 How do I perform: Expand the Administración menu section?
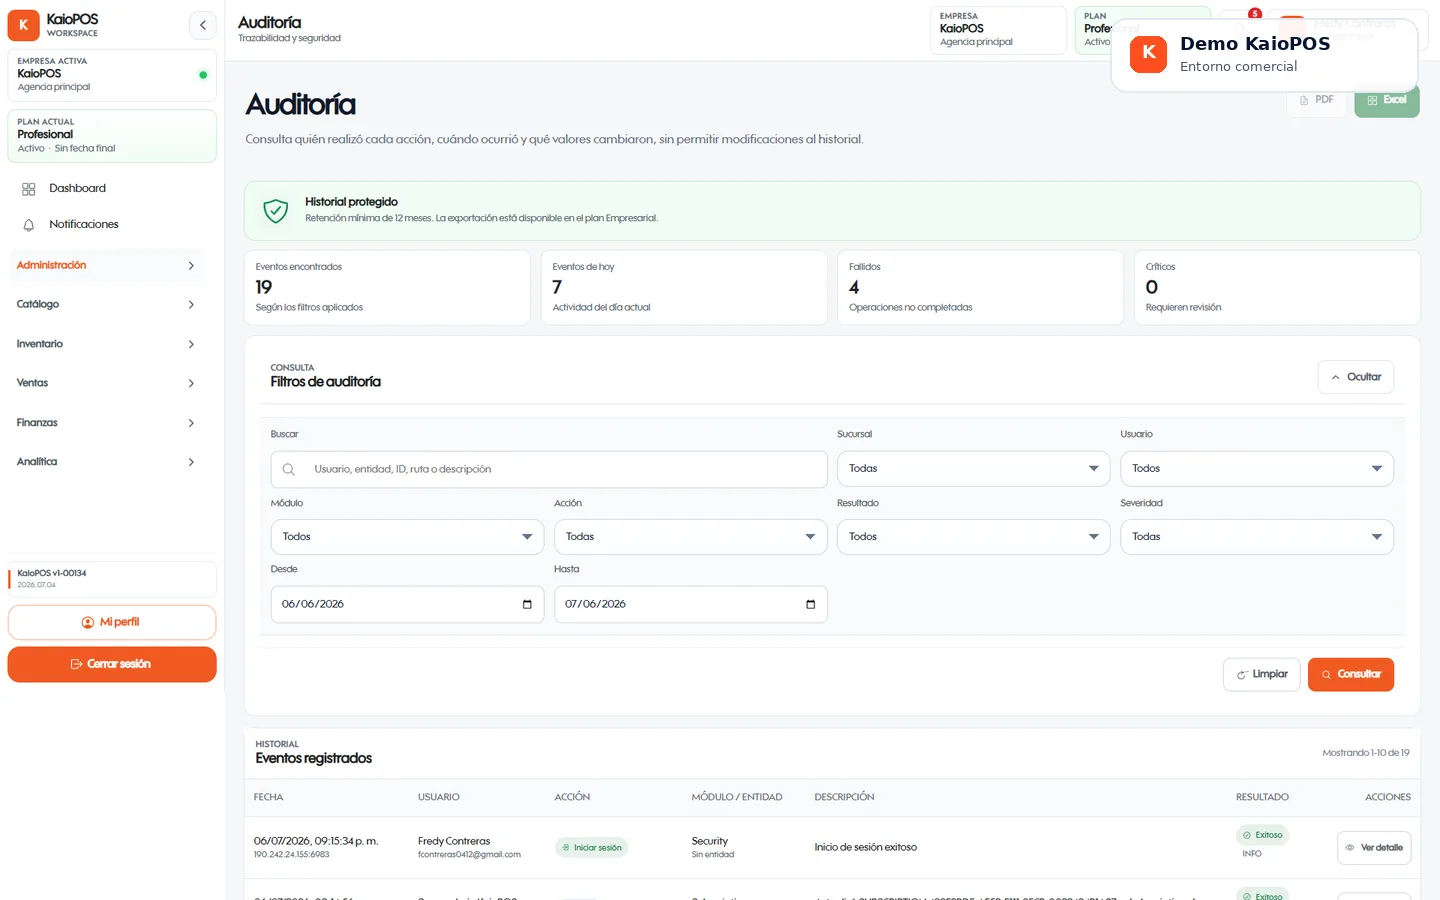point(106,265)
